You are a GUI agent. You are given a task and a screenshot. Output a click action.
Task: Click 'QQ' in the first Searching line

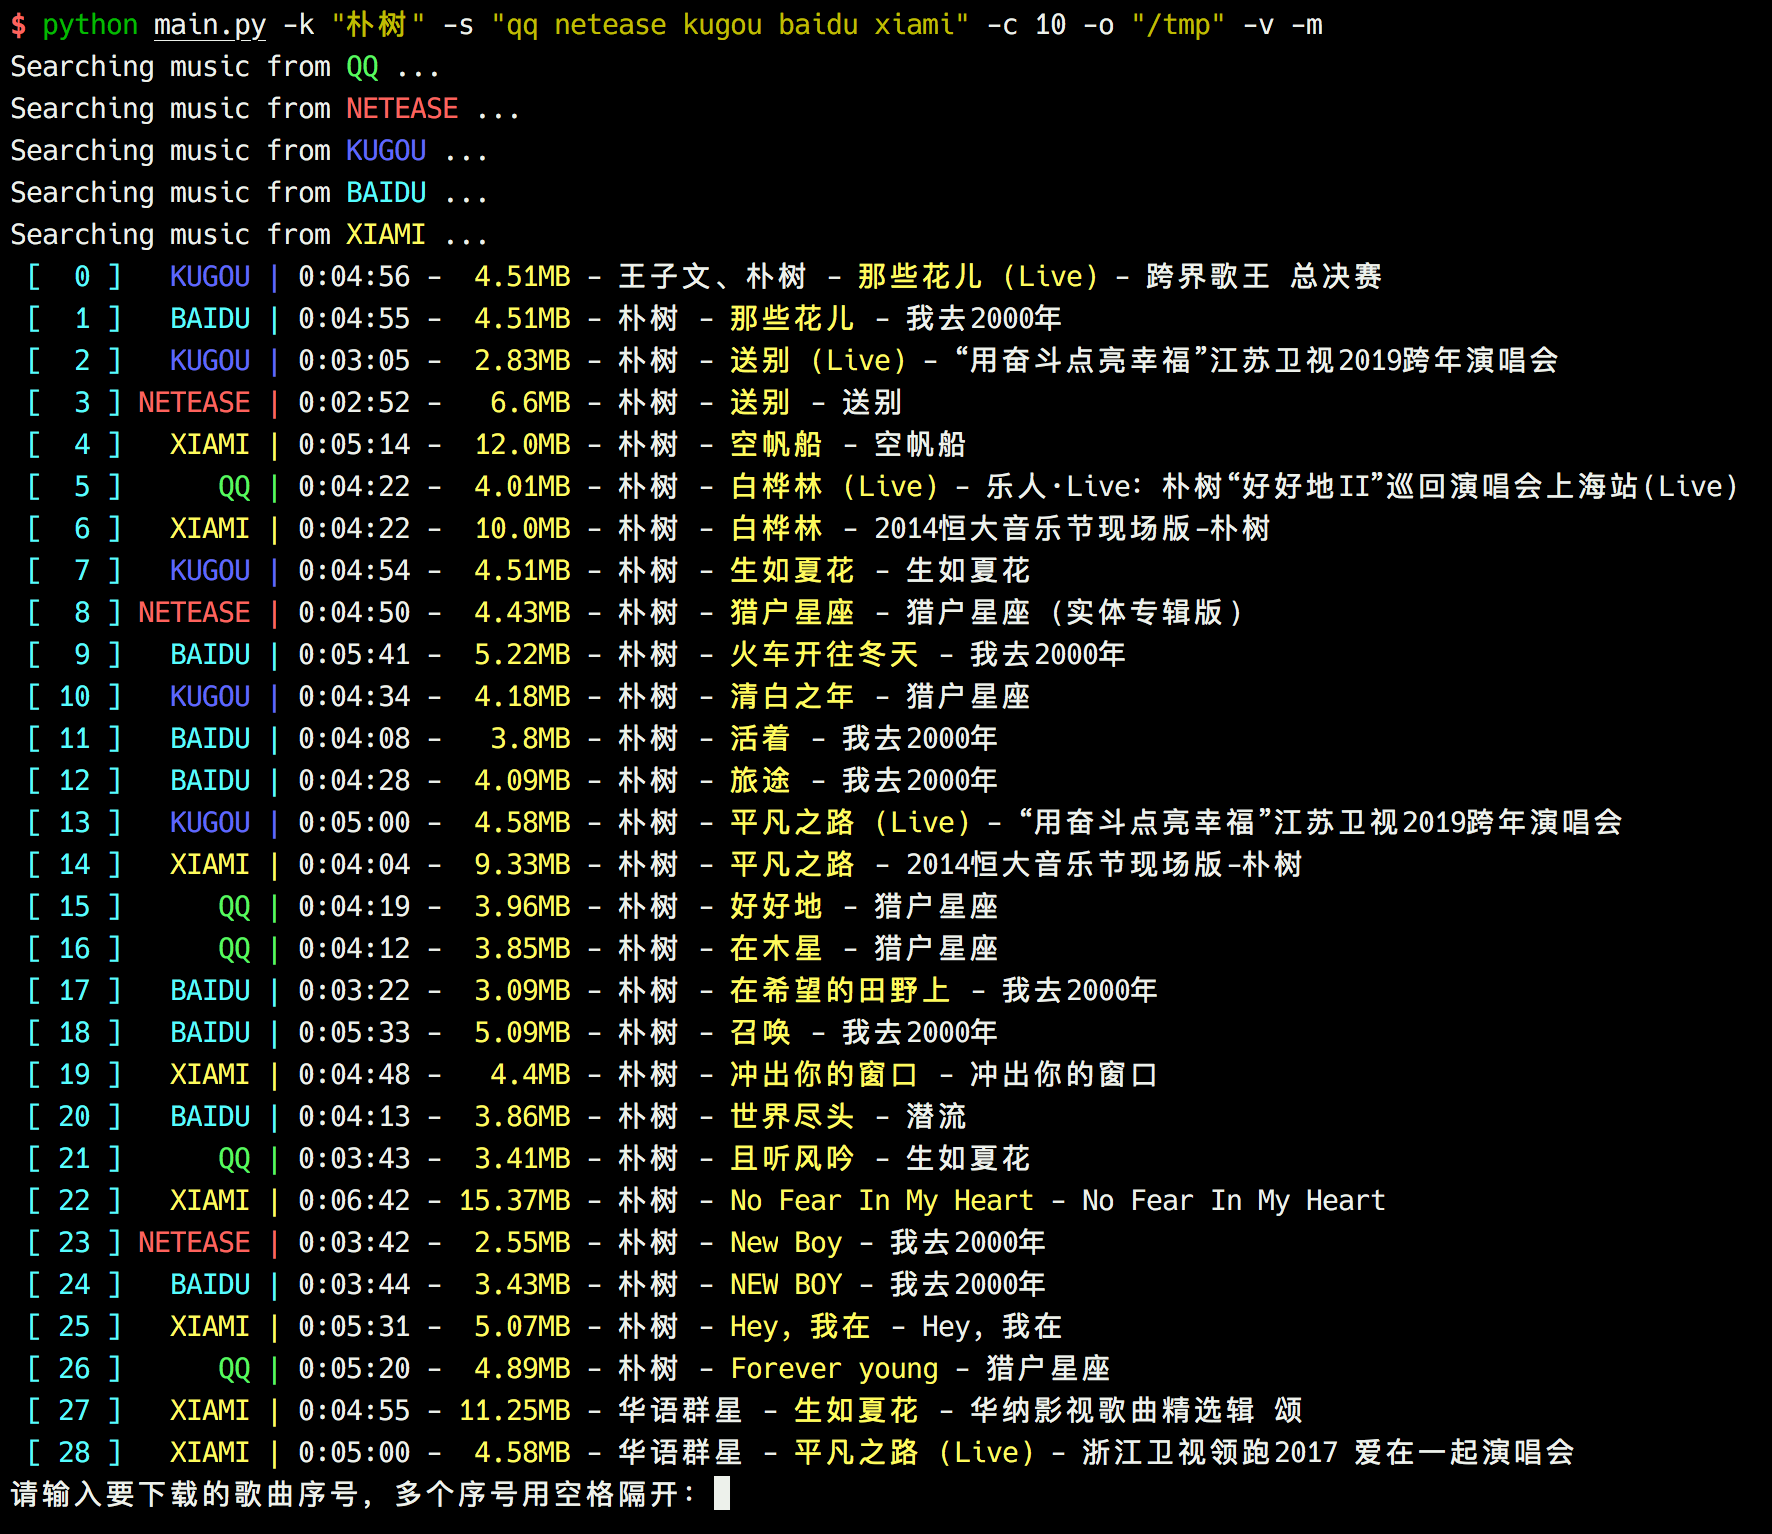(362, 66)
